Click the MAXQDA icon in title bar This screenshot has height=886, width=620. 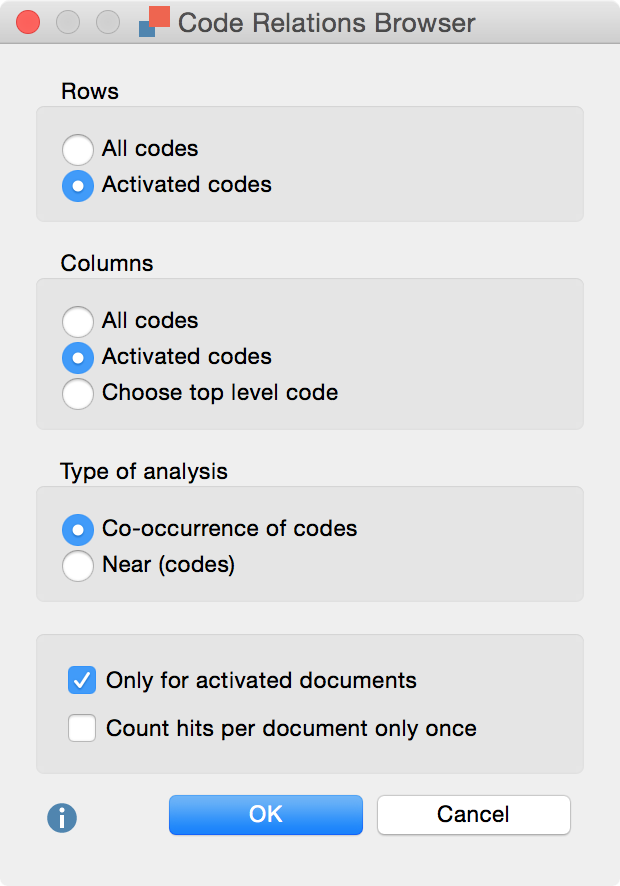154,22
